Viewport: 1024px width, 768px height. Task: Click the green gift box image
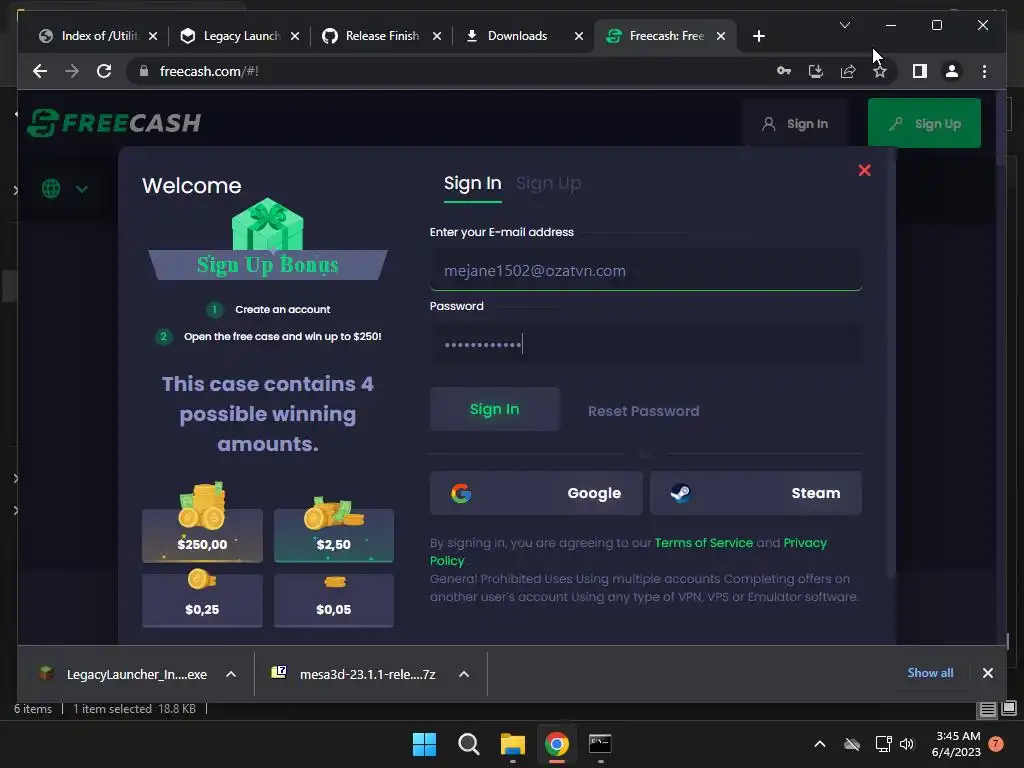268,225
